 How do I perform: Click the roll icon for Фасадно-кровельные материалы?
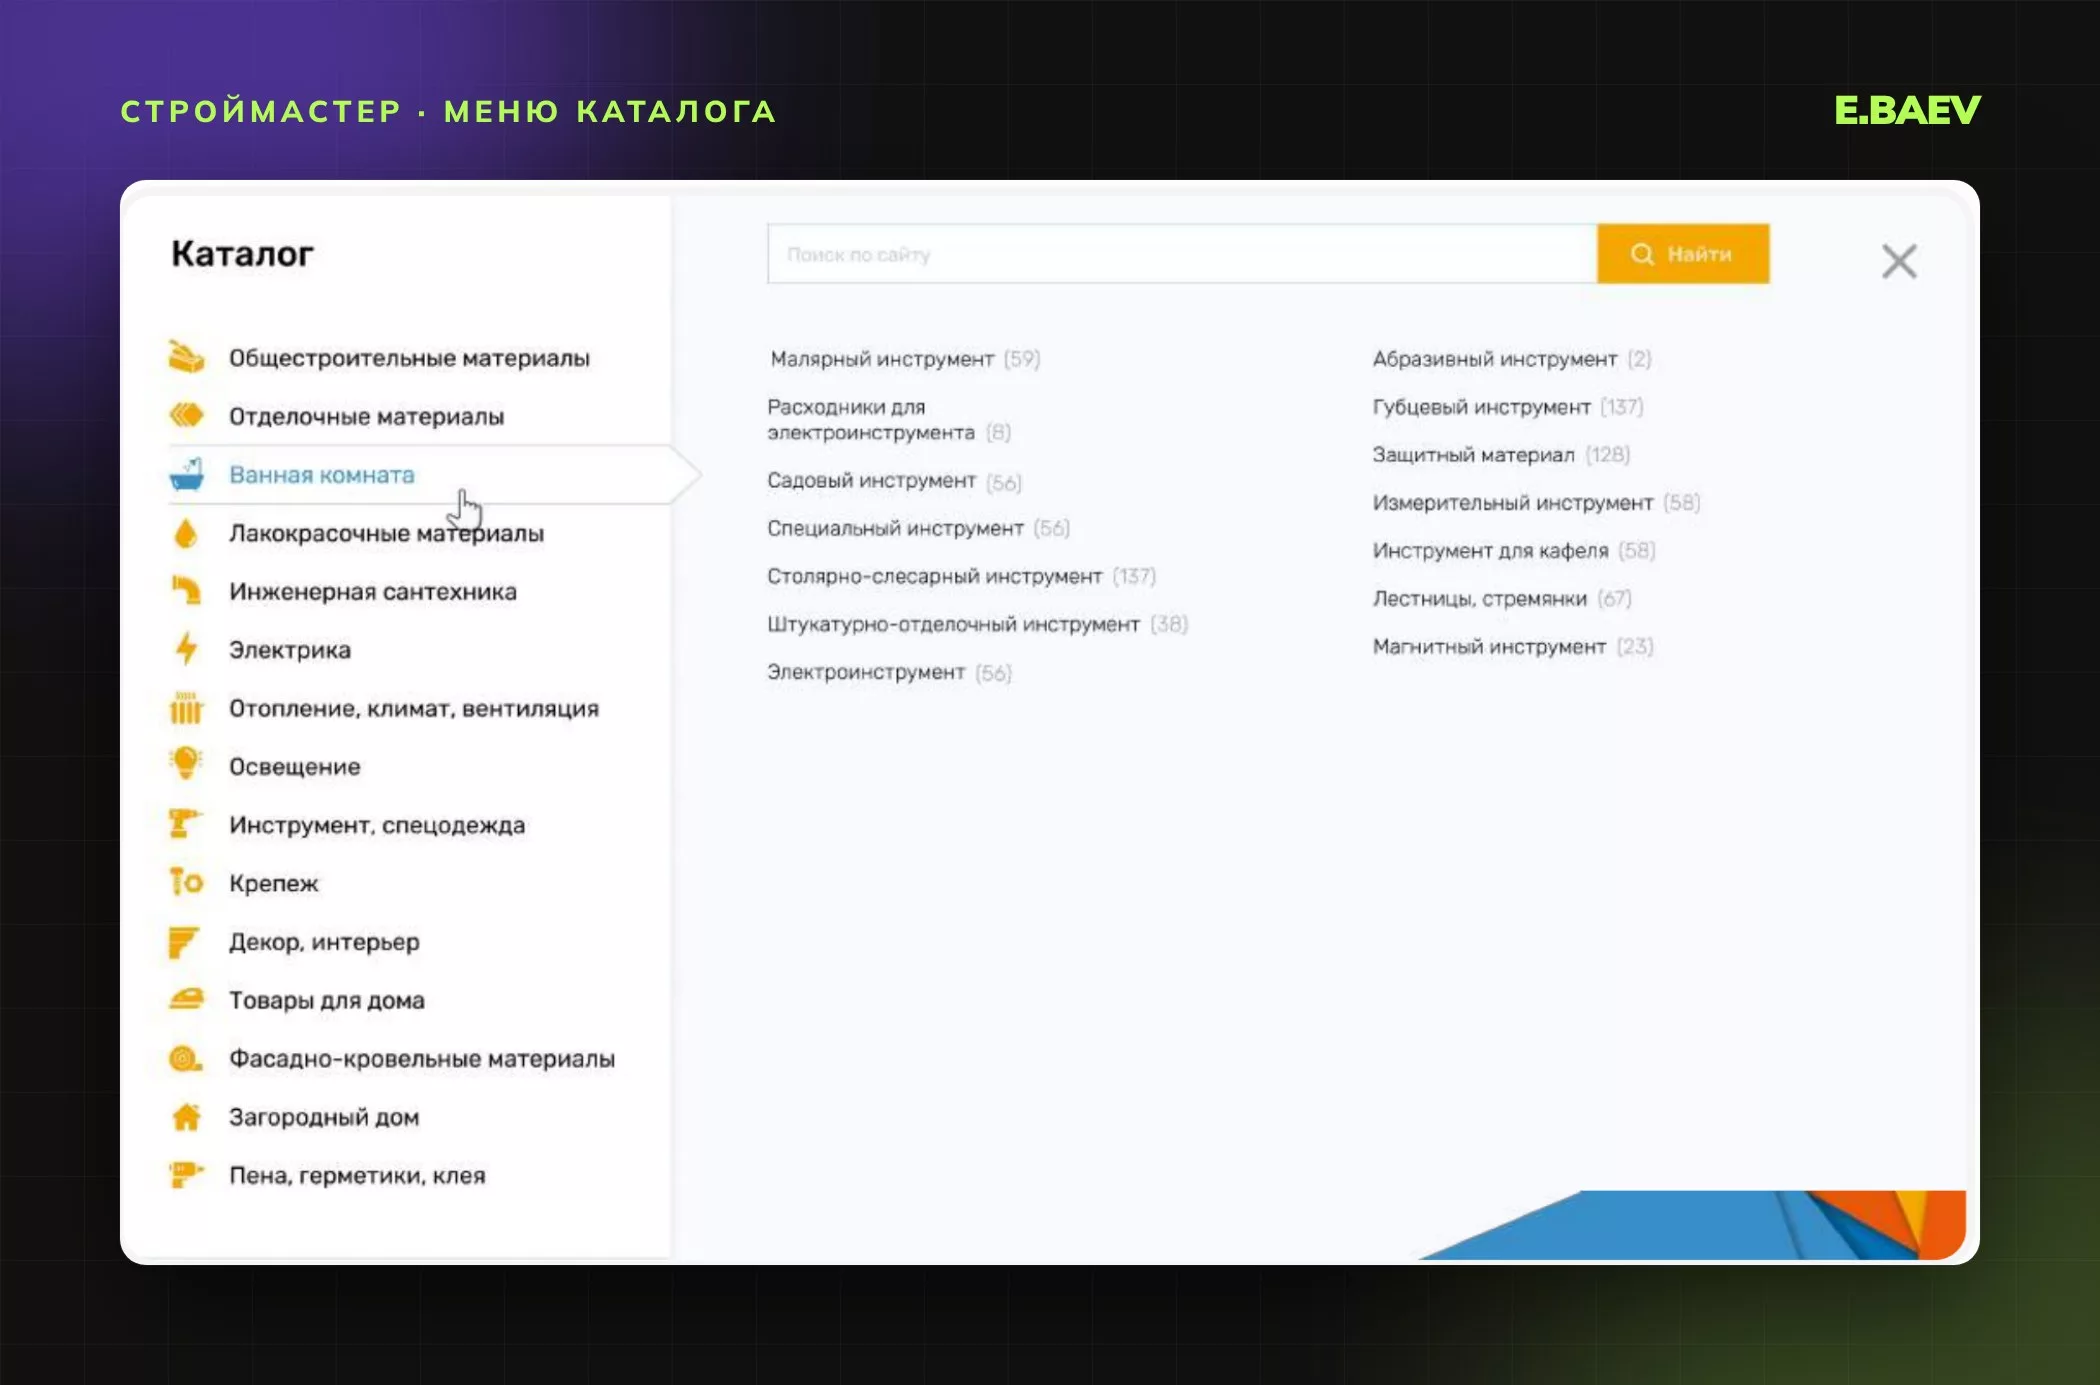pos(186,1058)
